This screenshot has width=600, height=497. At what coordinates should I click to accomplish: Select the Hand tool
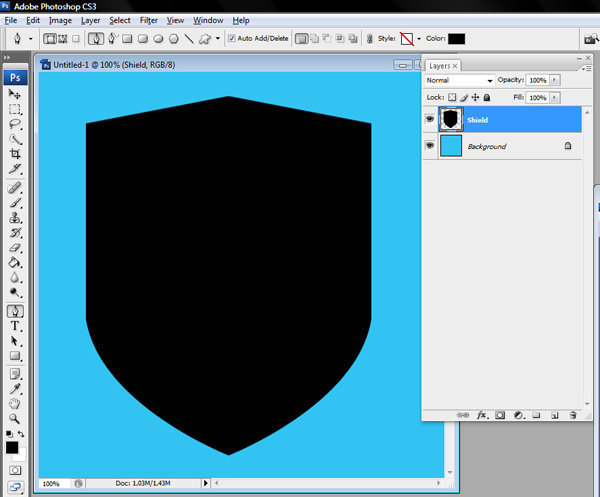click(15, 404)
